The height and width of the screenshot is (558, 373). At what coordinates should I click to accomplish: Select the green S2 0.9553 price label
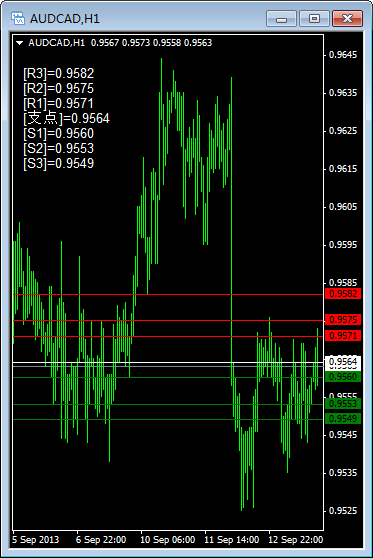(x=343, y=404)
